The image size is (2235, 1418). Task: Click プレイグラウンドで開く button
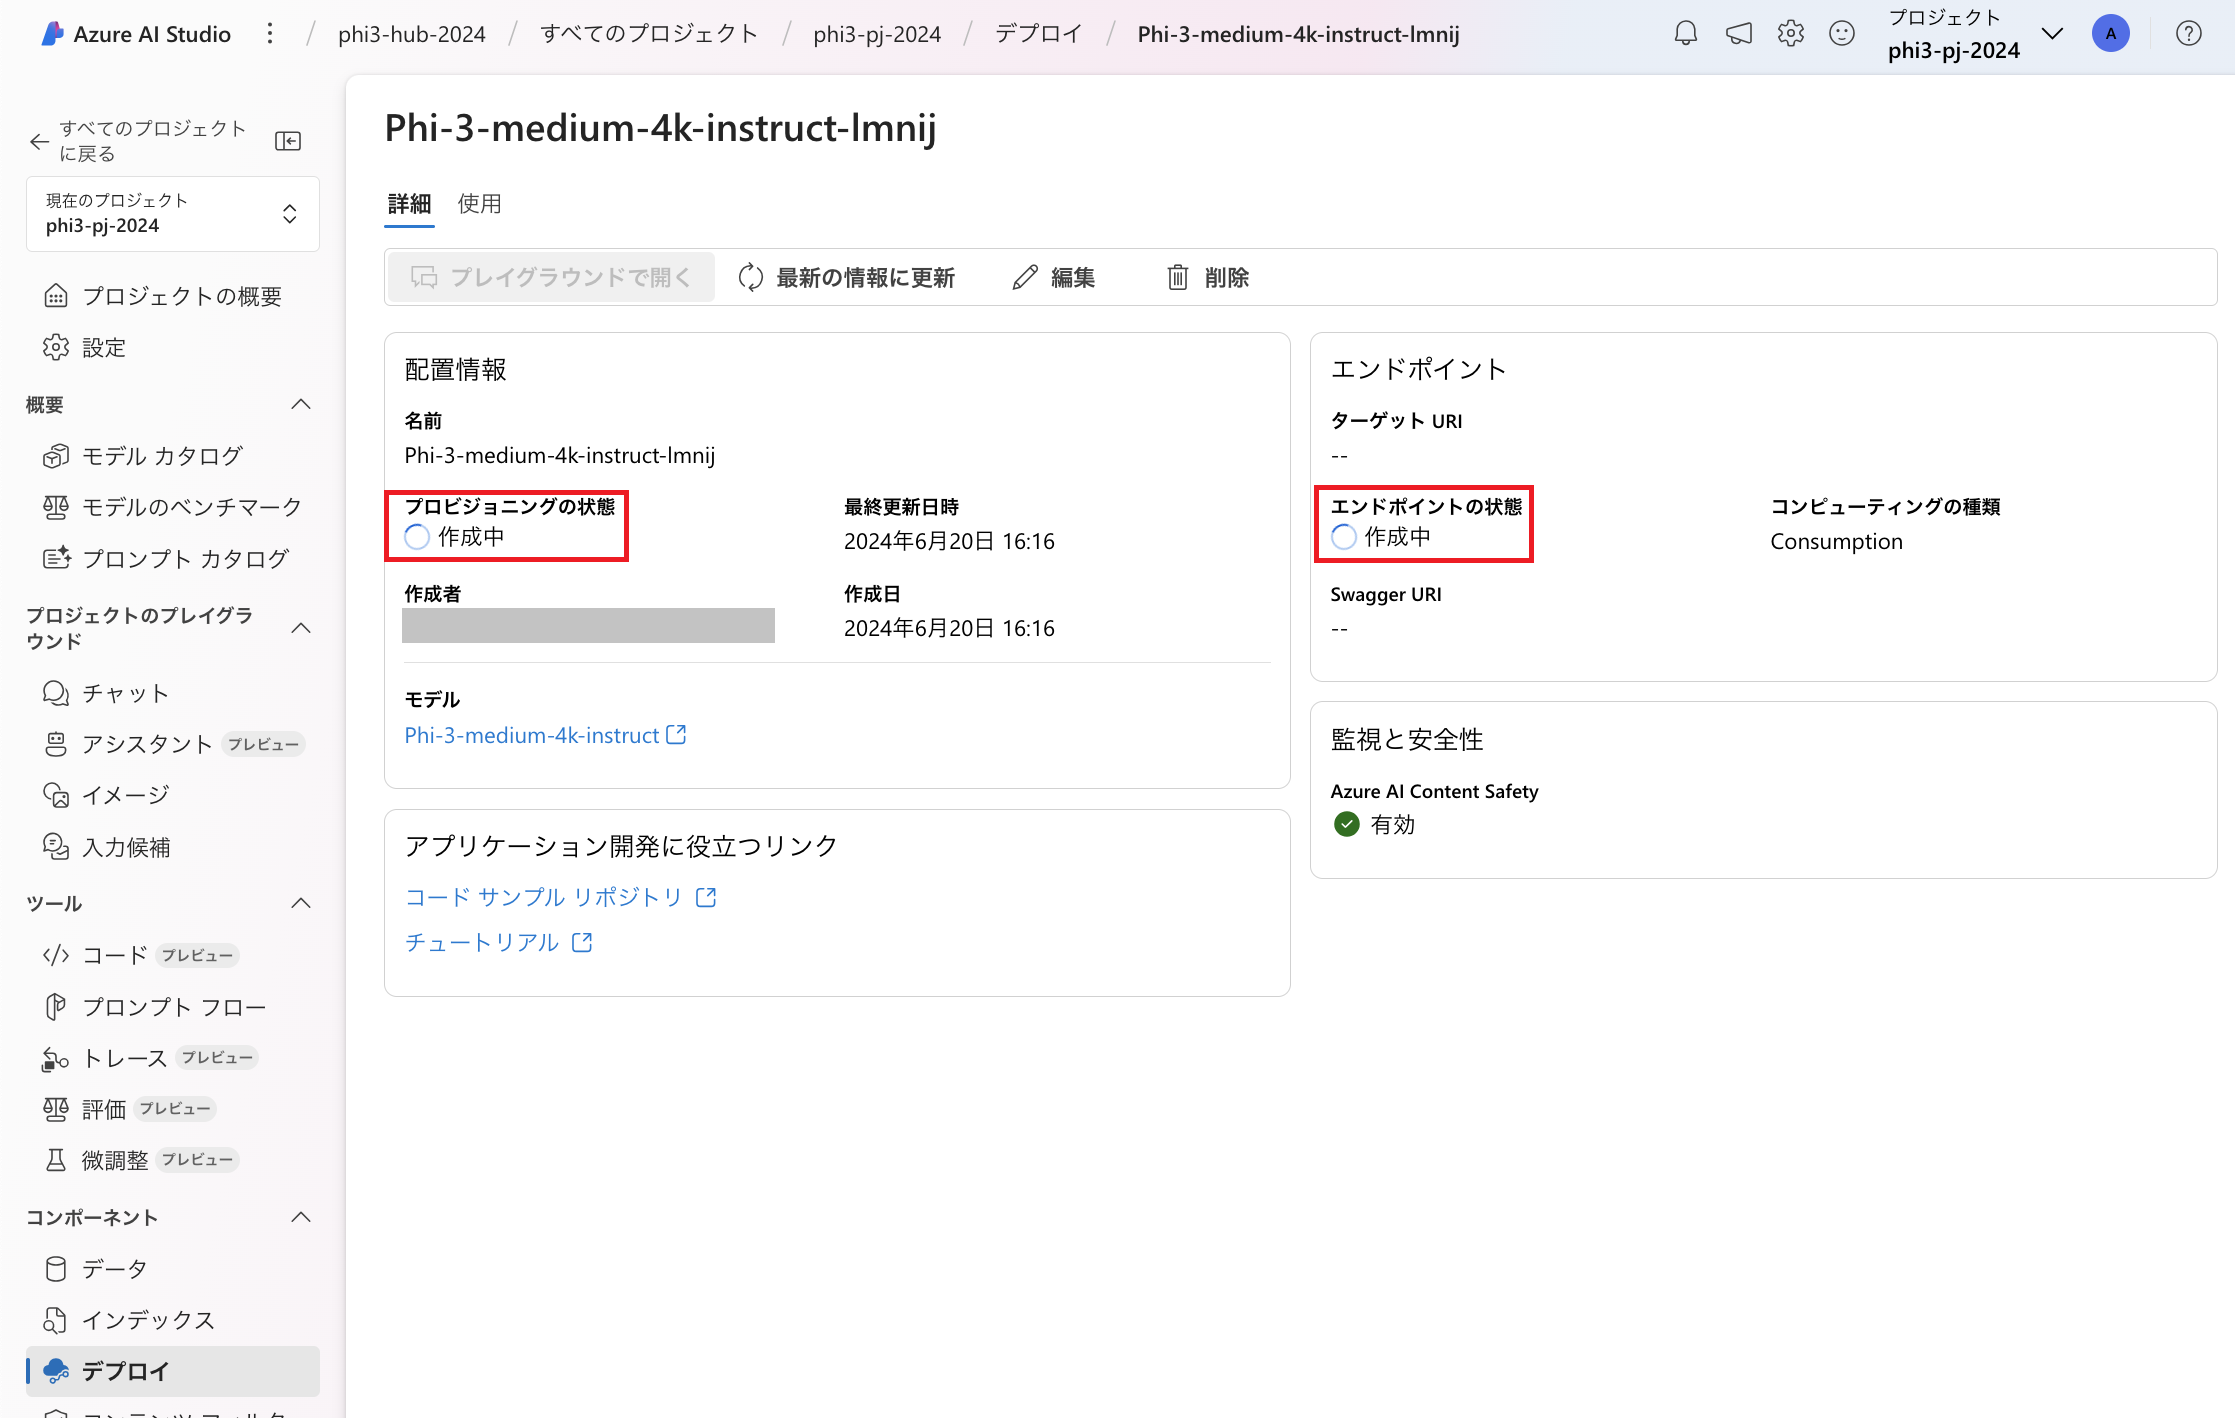pos(551,277)
